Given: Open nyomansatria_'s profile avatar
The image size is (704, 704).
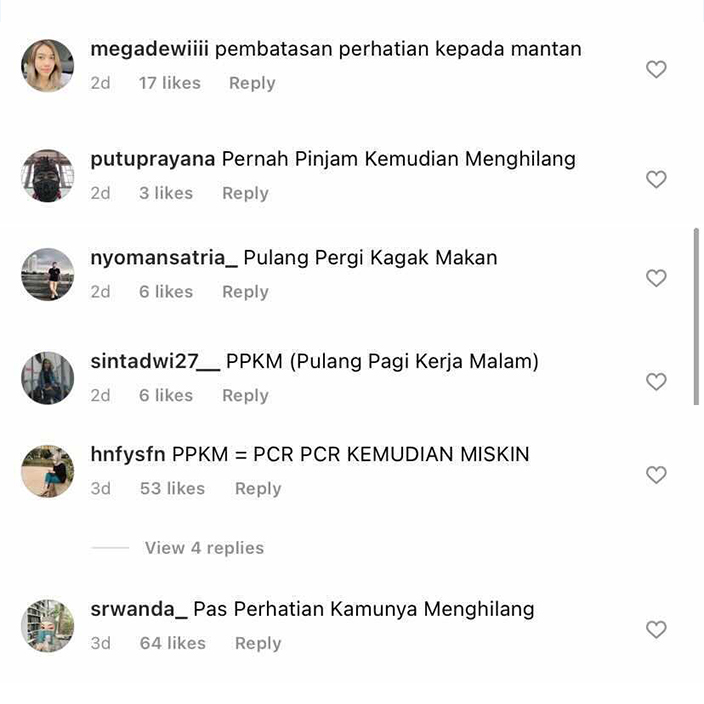Looking at the screenshot, I should coord(48,274).
